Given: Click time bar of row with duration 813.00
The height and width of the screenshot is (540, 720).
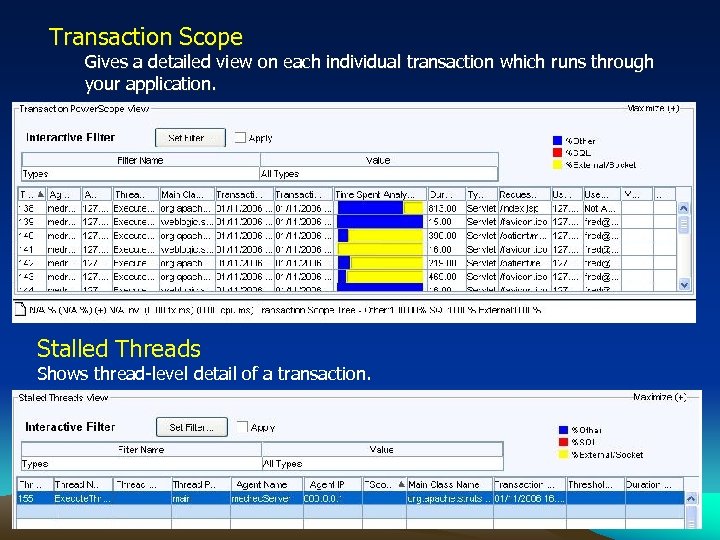Looking at the screenshot, I should 380,208.
